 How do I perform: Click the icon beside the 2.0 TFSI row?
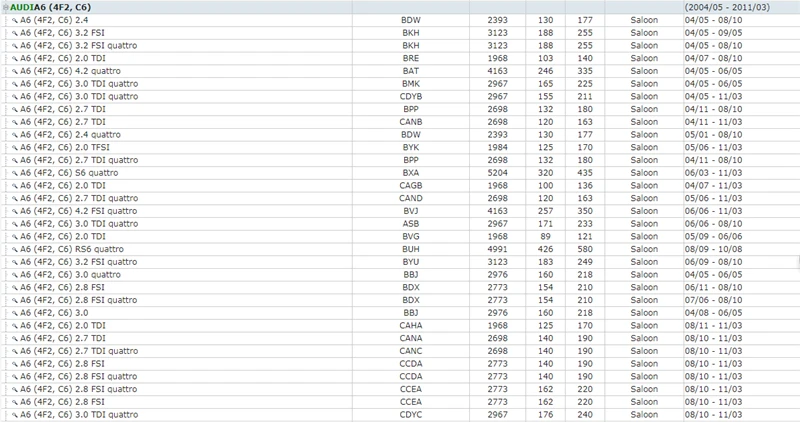[x=15, y=148]
